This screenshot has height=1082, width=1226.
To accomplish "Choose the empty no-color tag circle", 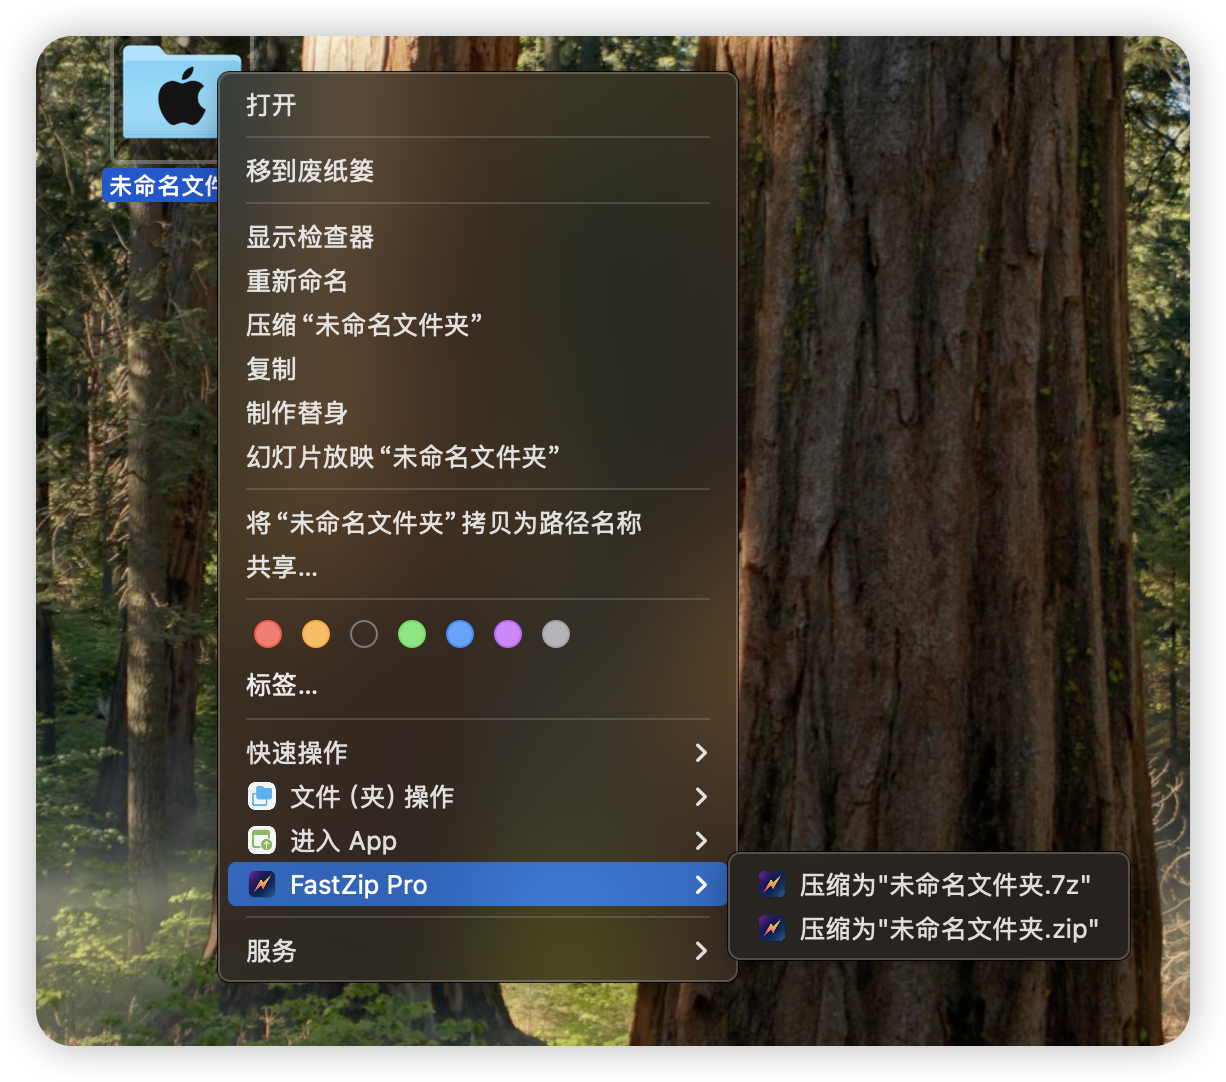I will click(x=364, y=634).
